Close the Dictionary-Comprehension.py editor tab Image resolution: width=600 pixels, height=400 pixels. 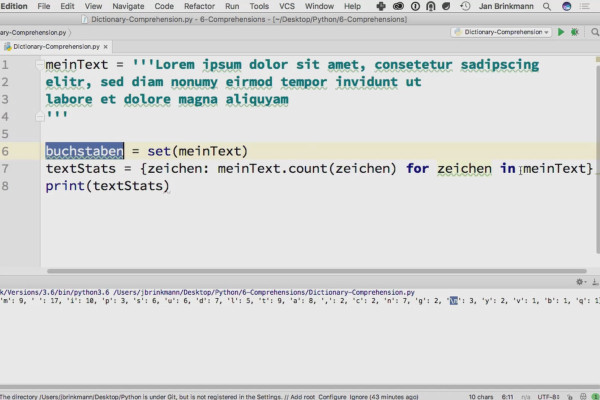click(105, 47)
